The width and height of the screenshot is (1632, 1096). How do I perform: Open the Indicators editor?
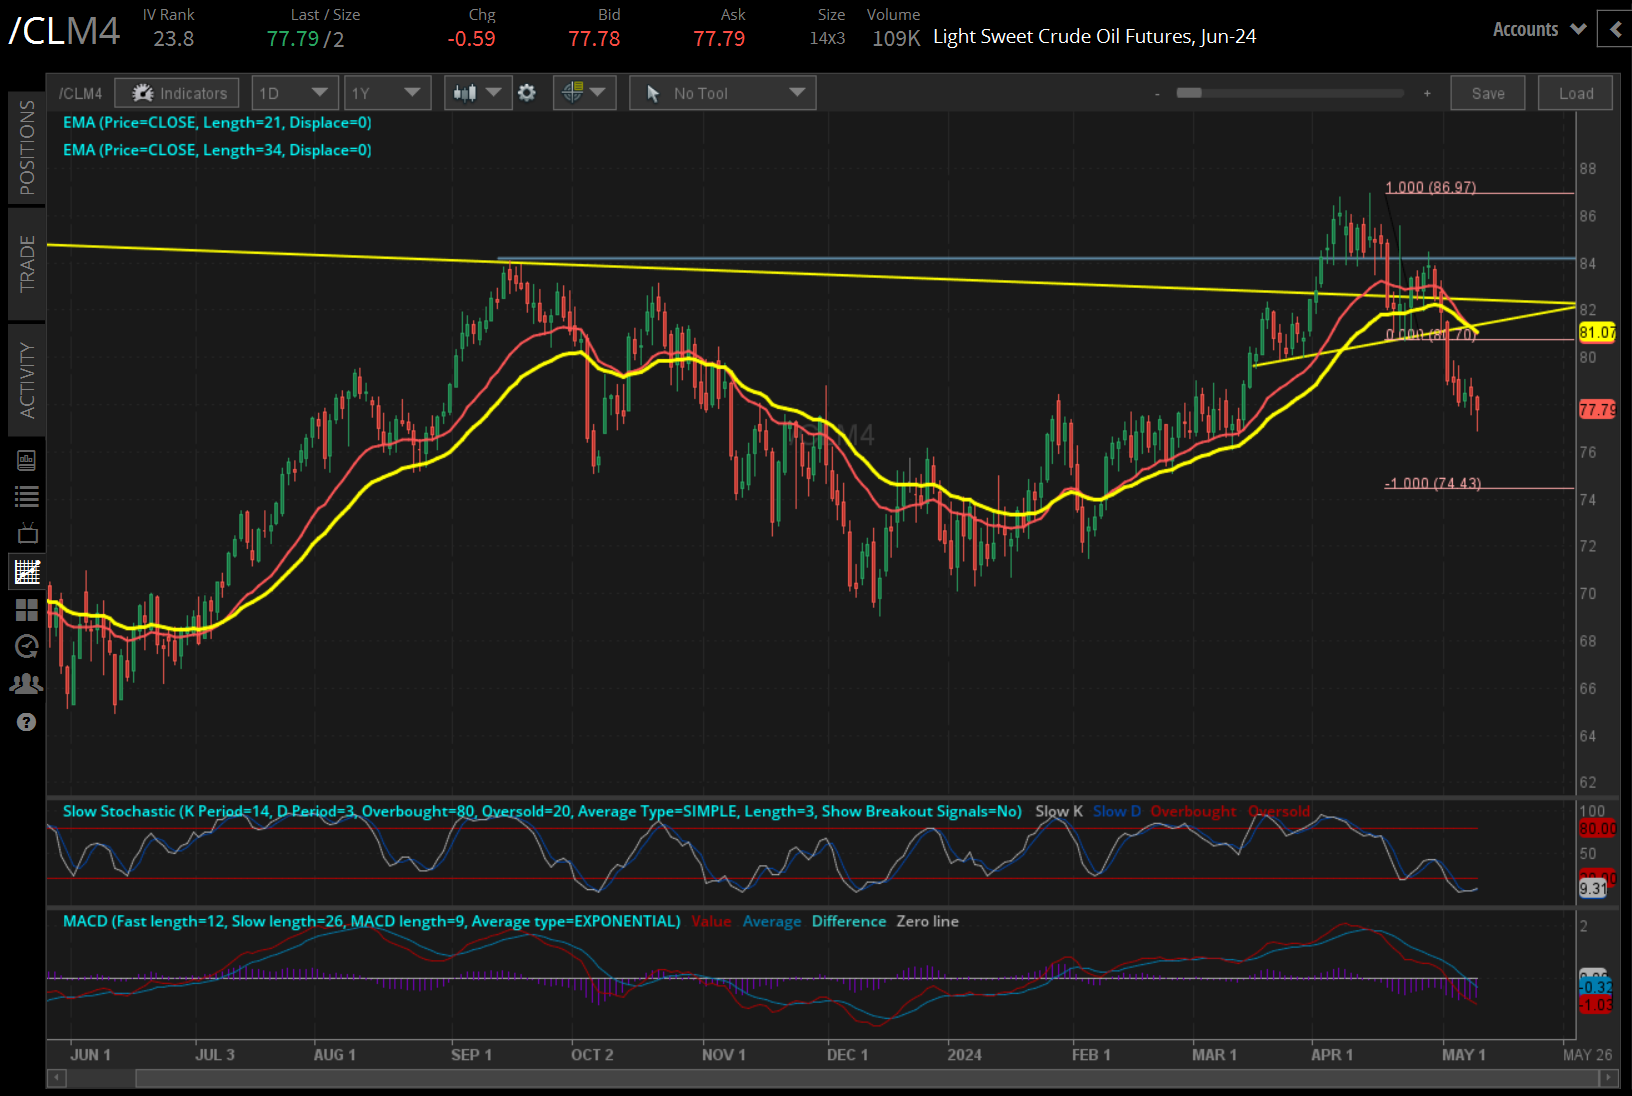pos(176,92)
